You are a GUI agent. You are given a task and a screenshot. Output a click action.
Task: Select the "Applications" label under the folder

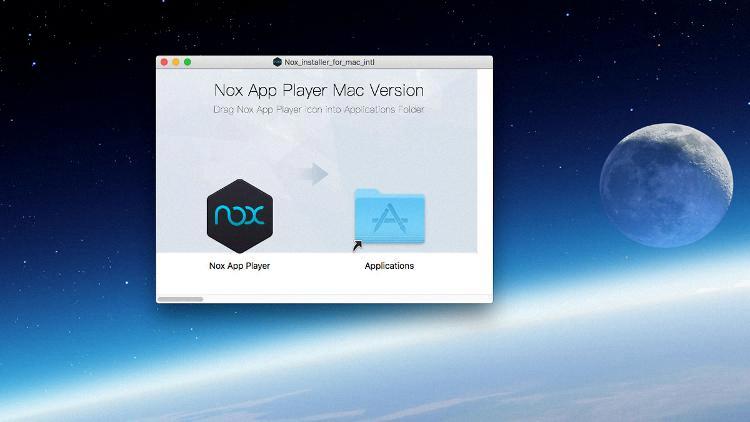pyautogui.click(x=389, y=266)
